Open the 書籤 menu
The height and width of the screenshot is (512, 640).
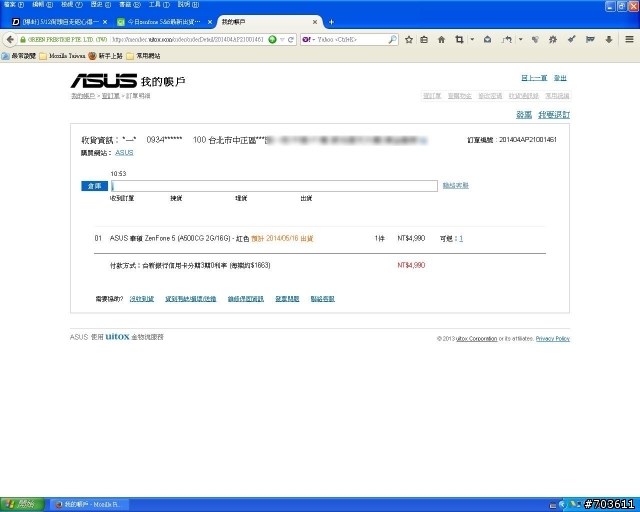(x=130, y=4)
